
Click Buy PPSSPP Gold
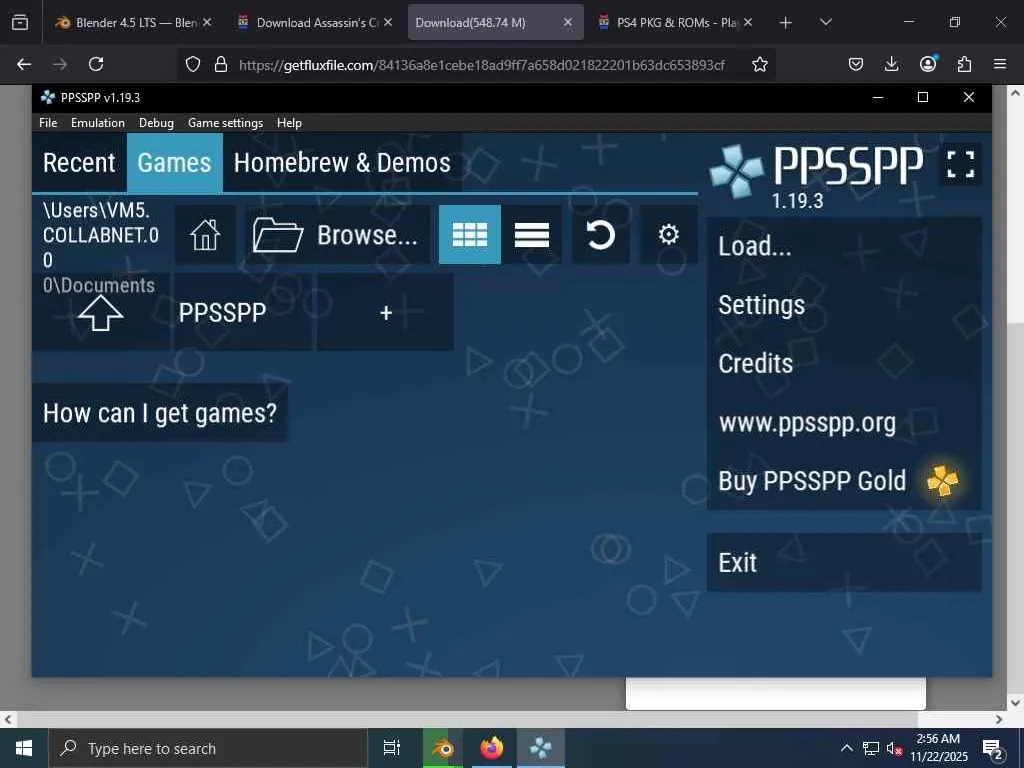[844, 481]
